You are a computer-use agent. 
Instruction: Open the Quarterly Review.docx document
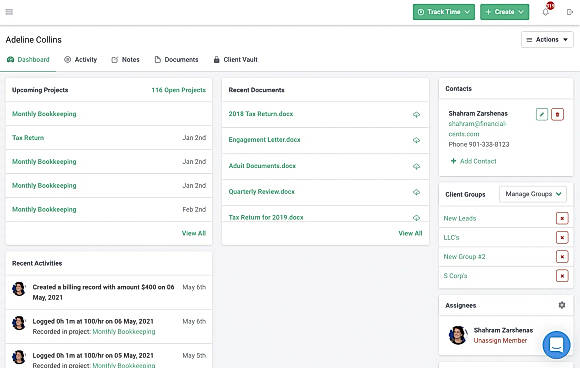[262, 192]
